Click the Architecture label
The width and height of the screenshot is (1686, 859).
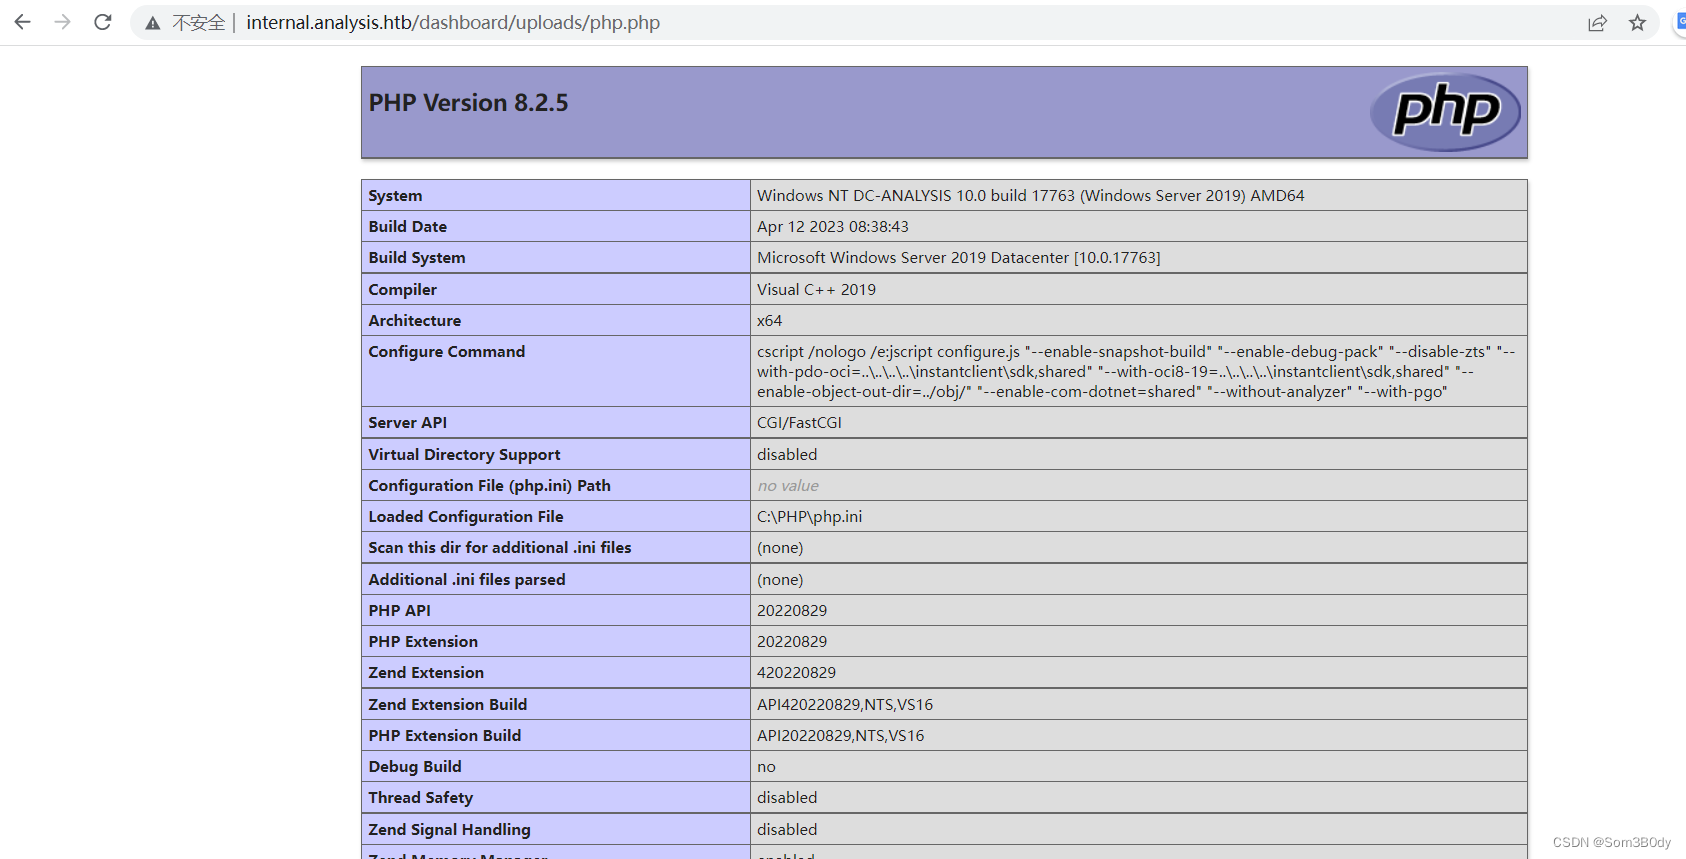point(414,321)
